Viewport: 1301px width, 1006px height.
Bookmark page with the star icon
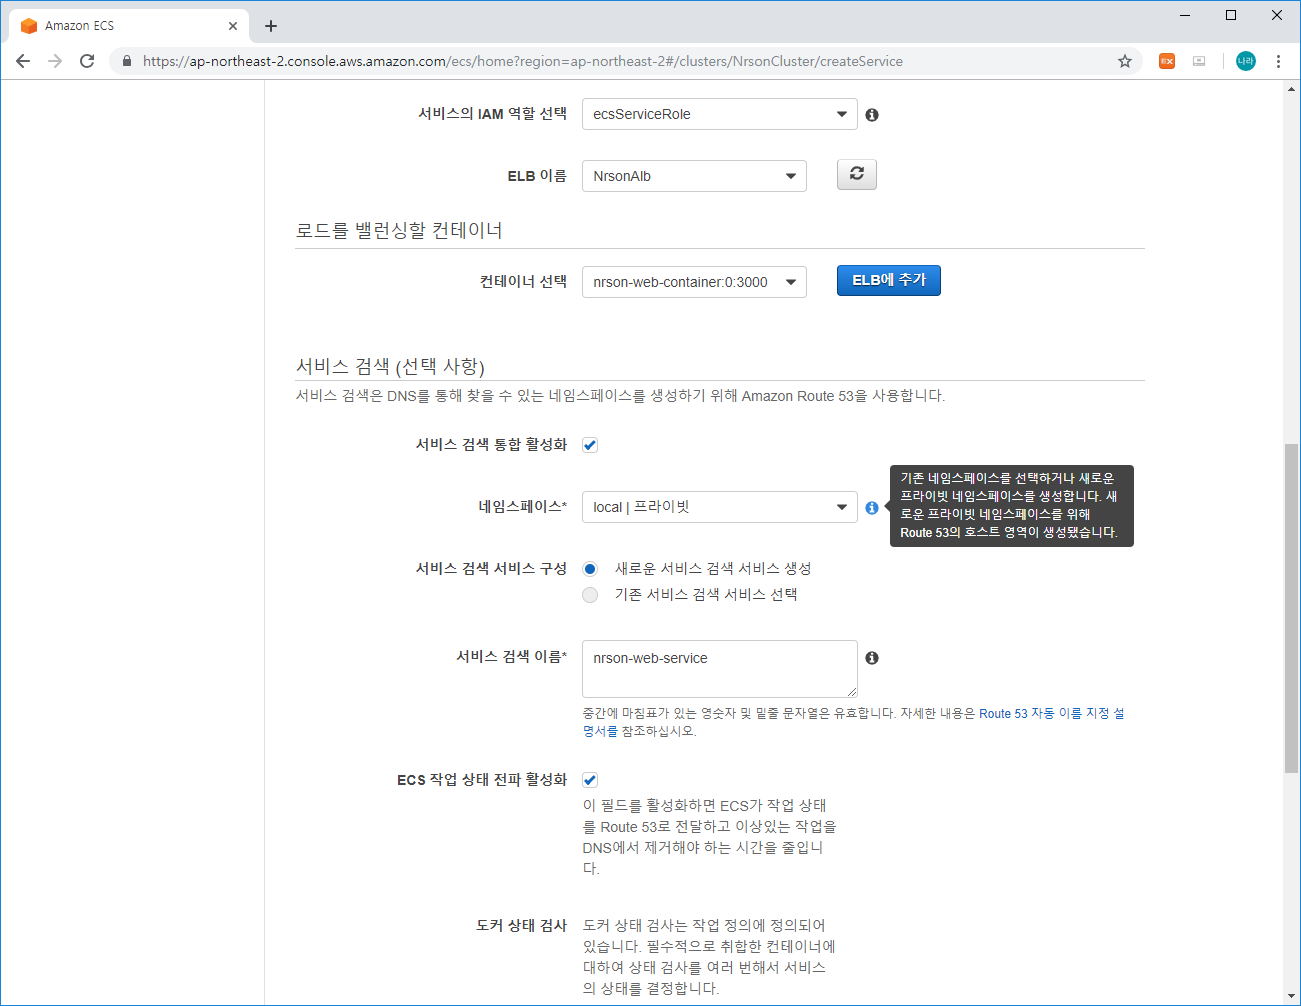coord(1125,61)
